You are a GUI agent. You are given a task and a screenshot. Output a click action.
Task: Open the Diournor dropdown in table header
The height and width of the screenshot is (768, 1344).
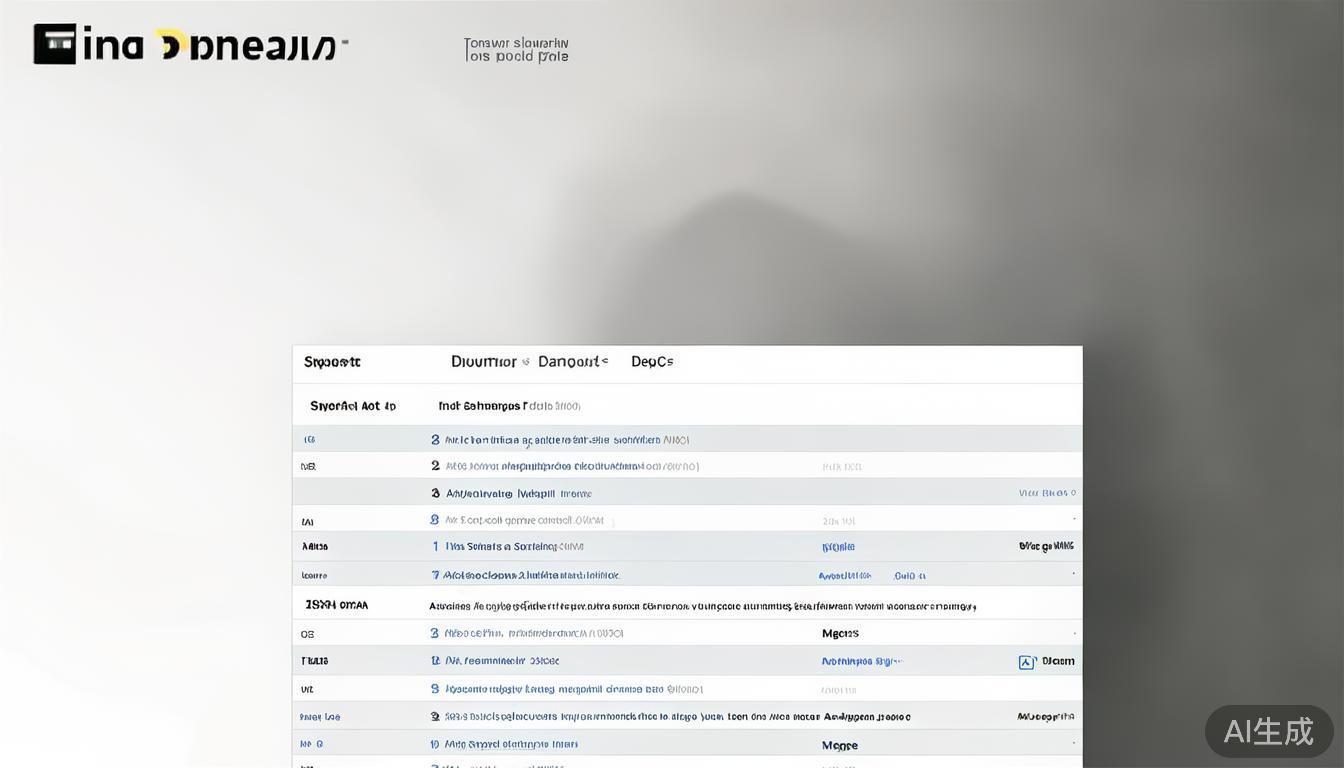pyautogui.click(x=489, y=362)
